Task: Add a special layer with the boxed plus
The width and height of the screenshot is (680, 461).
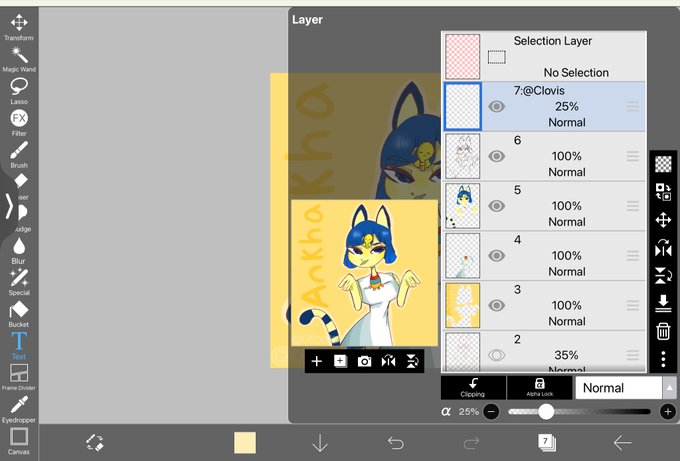Action: pyautogui.click(x=340, y=361)
